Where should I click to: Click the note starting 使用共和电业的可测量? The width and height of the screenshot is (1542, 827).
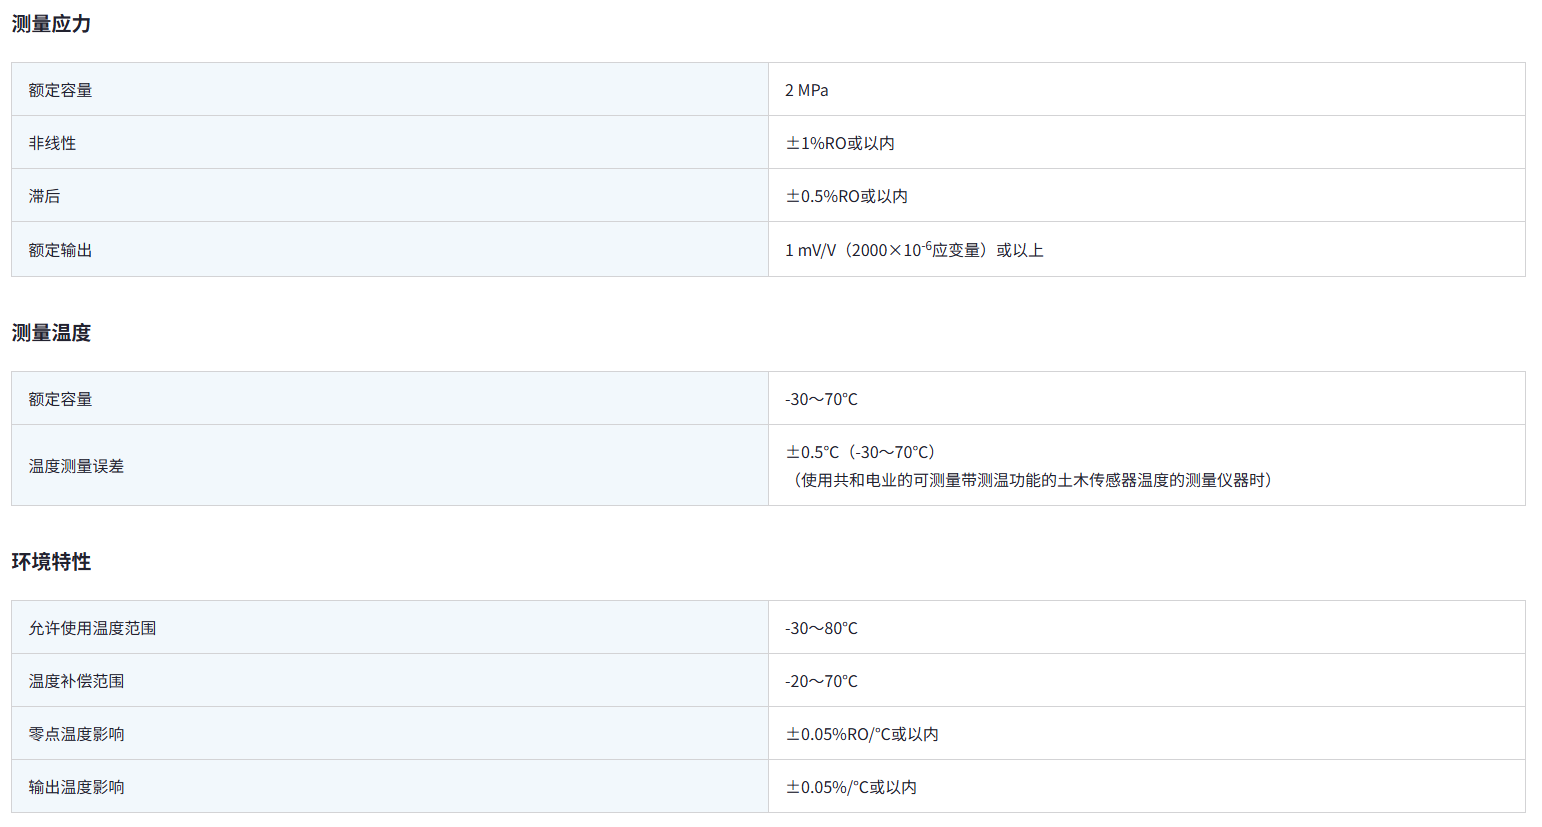click(1032, 480)
